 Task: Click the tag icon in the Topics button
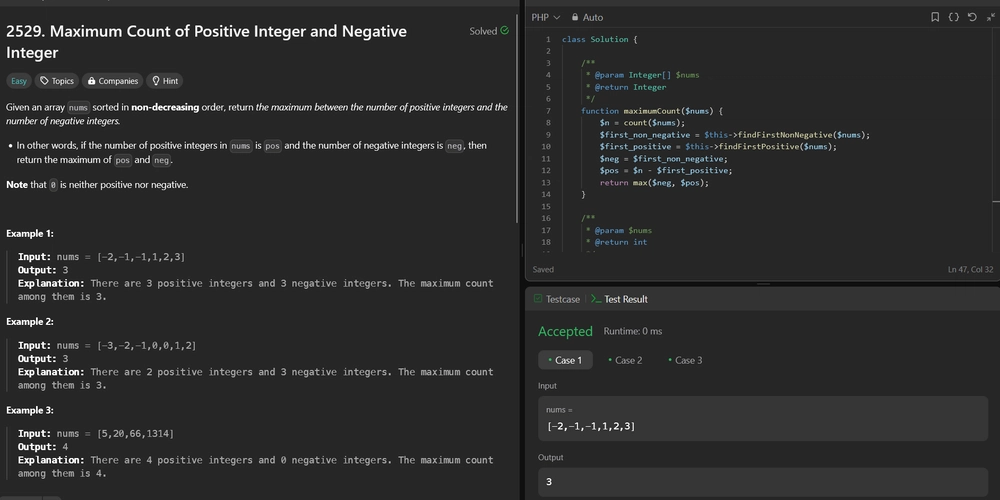pos(44,81)
